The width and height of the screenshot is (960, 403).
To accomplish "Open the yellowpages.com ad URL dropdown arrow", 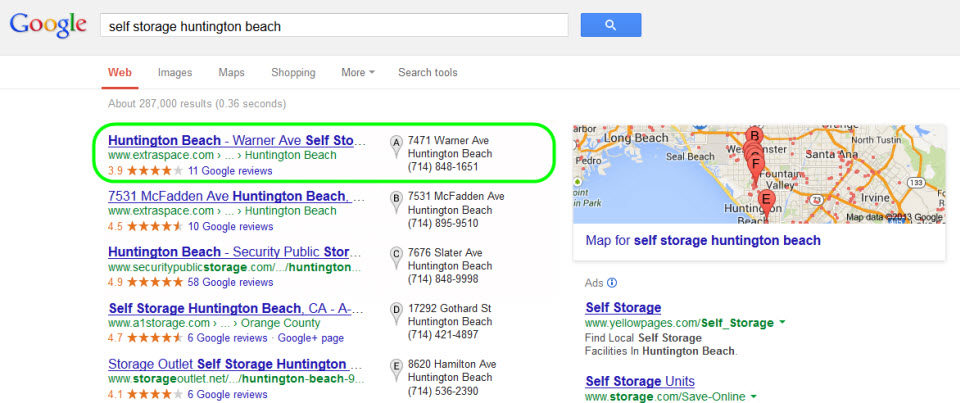I will [782, 323].
